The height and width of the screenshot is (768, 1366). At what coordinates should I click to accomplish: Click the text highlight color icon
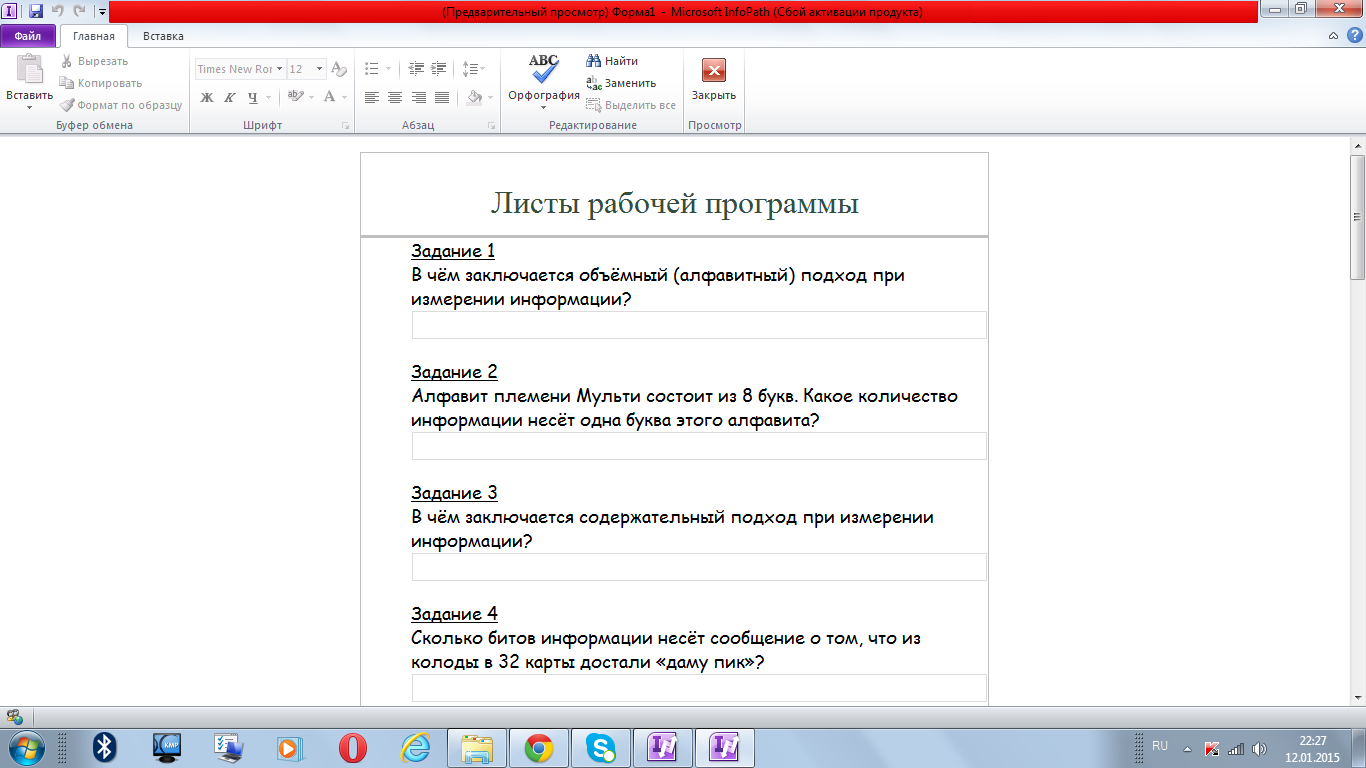[x=295, y=97]
